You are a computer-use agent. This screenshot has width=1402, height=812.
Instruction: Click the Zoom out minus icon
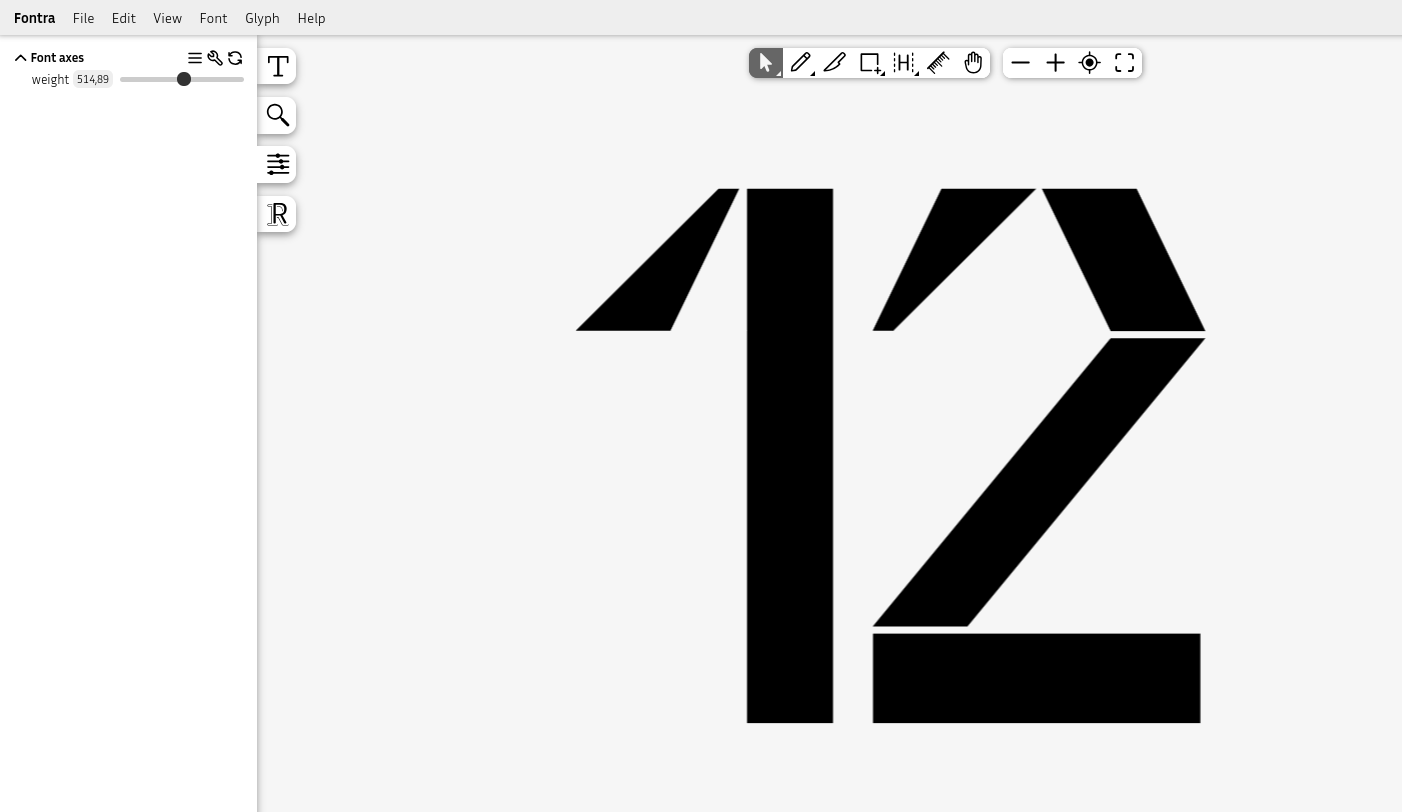click(x=1020, y=63)
